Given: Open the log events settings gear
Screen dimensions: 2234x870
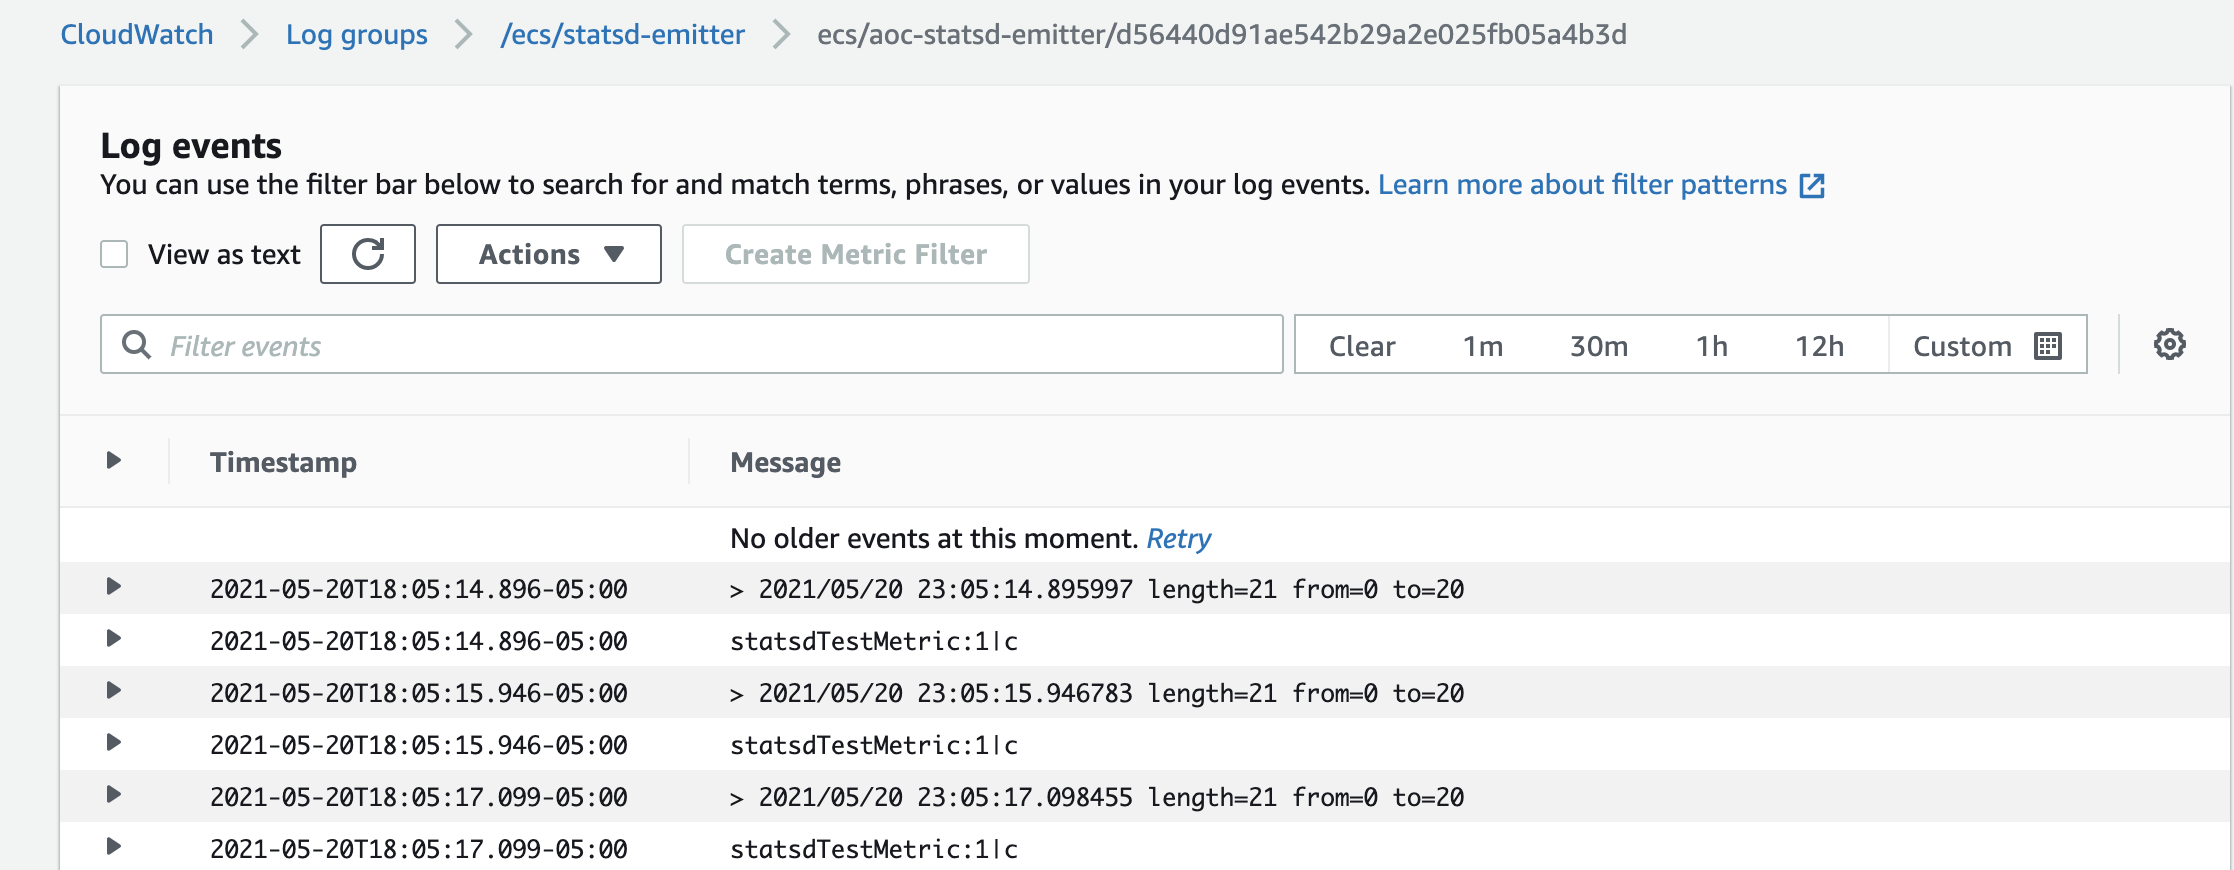Looking at the screenshot, I should [2169, 345].
